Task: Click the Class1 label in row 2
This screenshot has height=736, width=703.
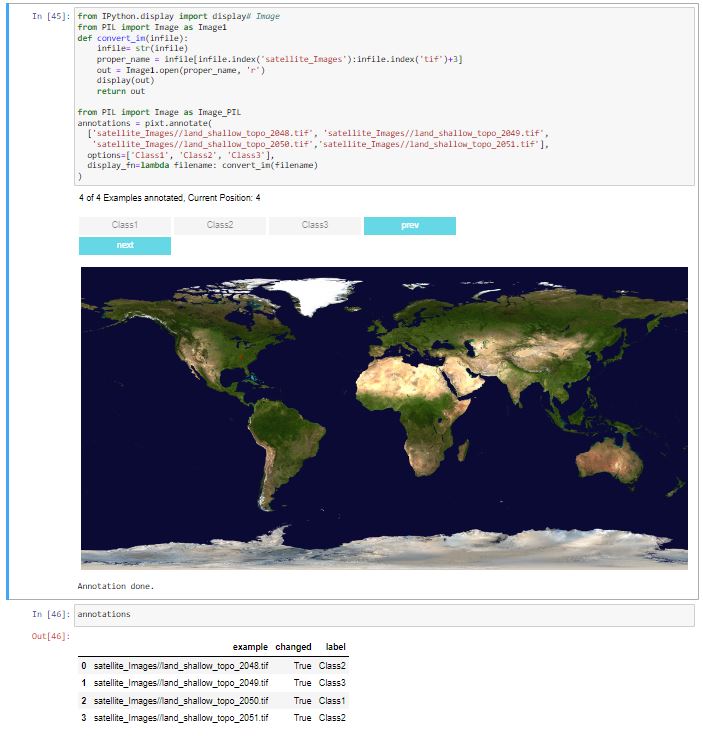Action: [332, 701]
